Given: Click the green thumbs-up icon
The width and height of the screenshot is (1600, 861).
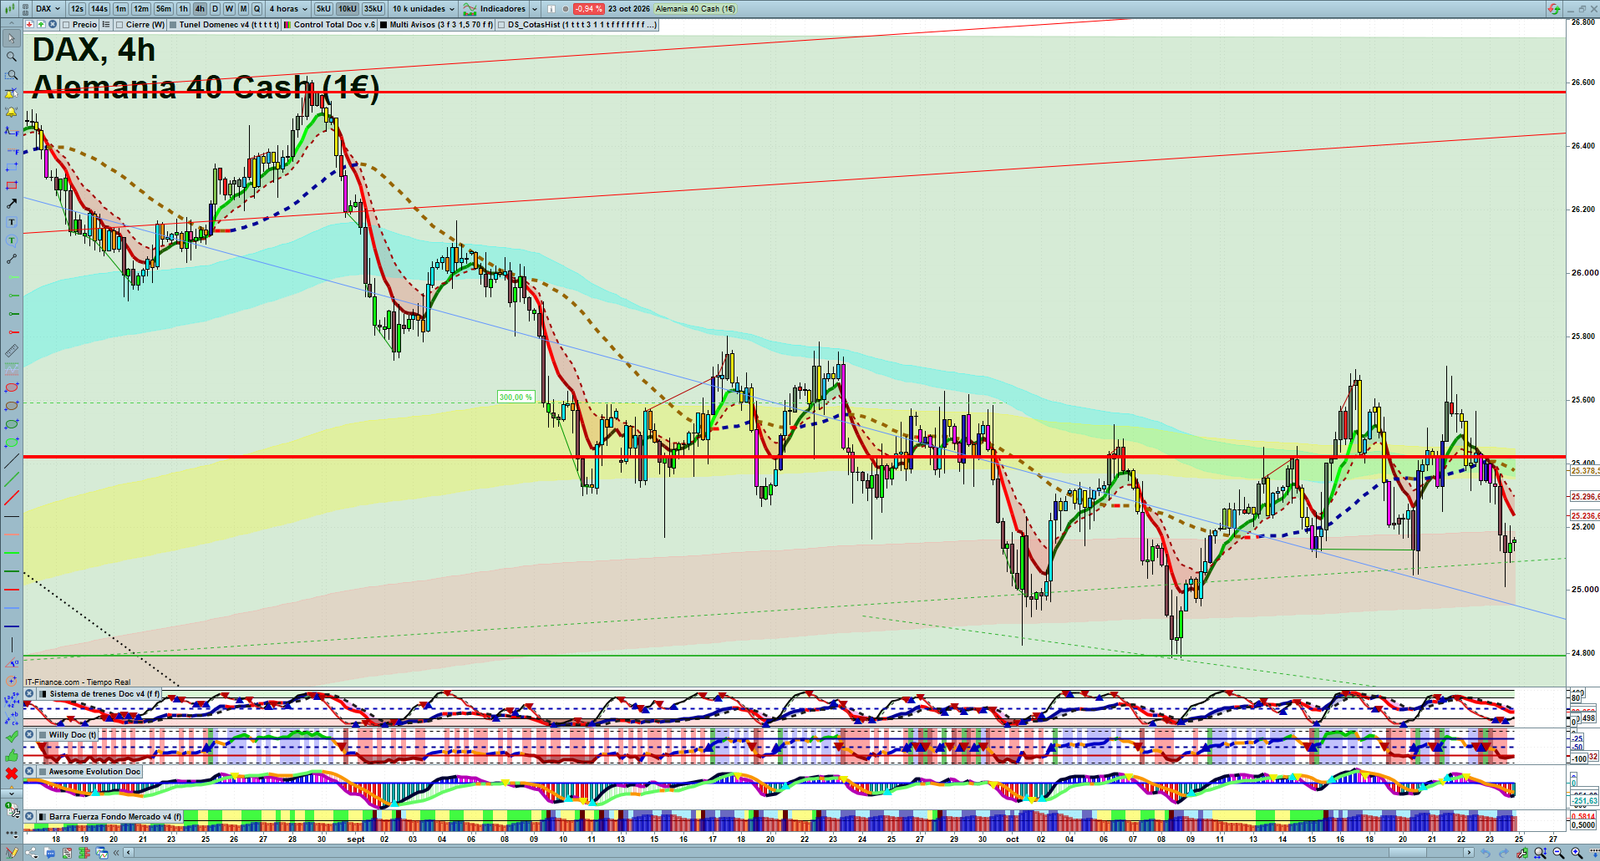Looking at the screenshot, I should (11, 755).
